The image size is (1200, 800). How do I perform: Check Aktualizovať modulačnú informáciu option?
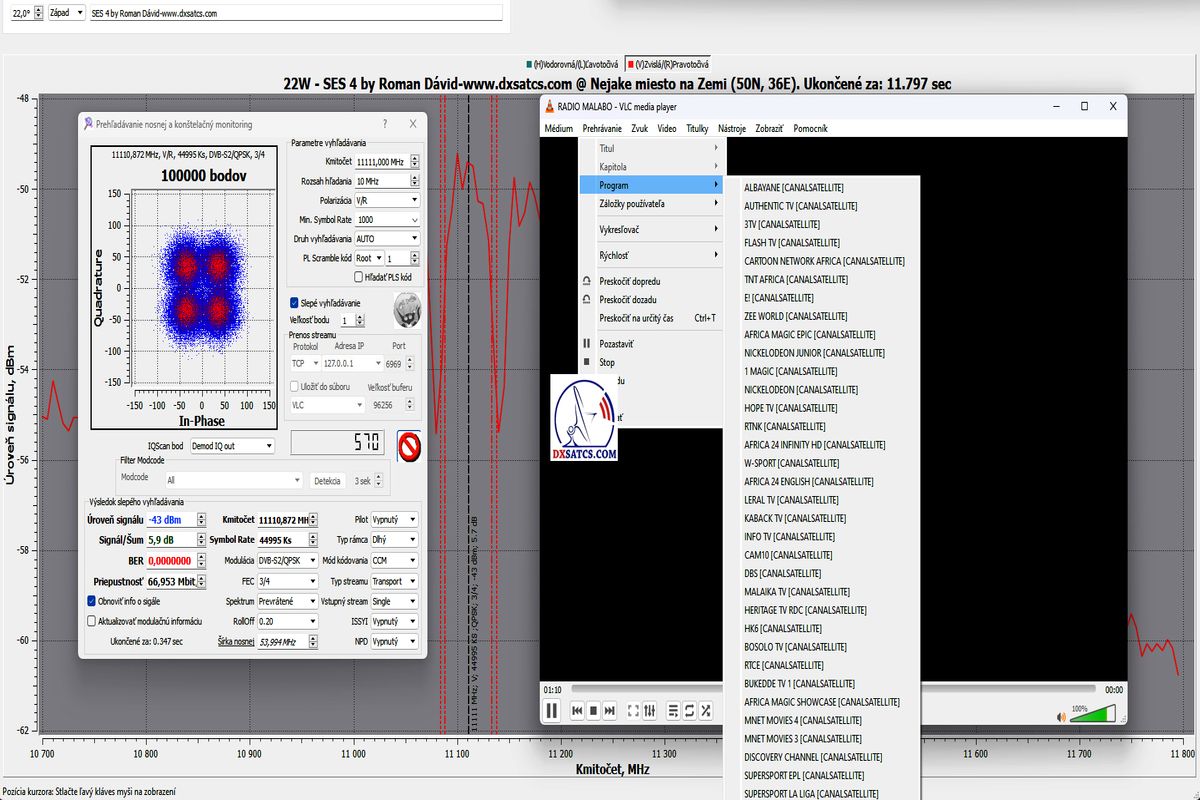[x=92, y=621]
